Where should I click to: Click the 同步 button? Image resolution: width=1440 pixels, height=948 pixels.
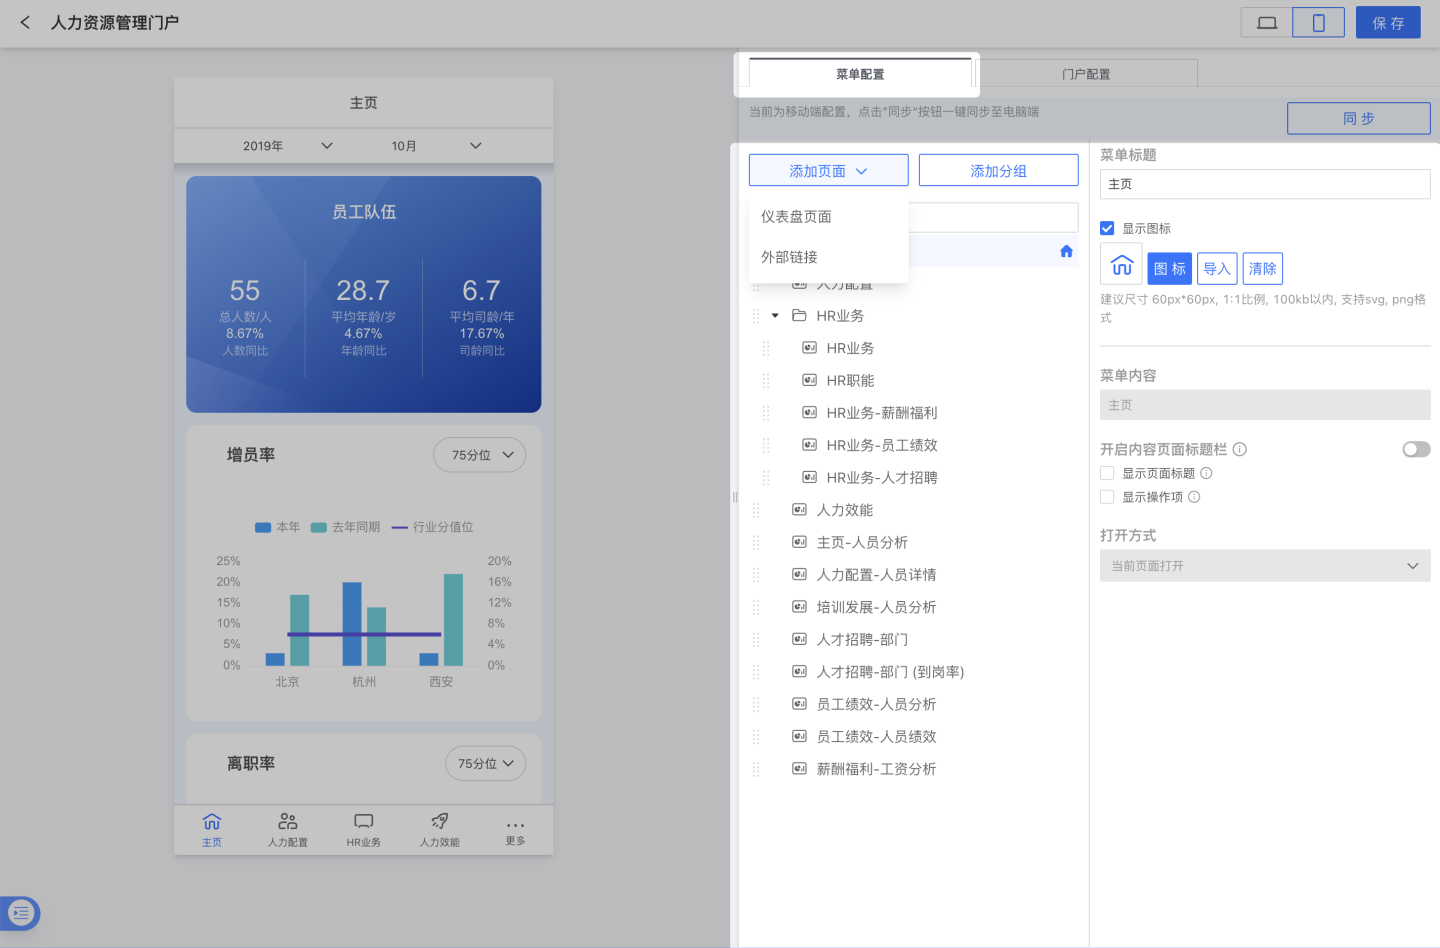click(1358, 118)
